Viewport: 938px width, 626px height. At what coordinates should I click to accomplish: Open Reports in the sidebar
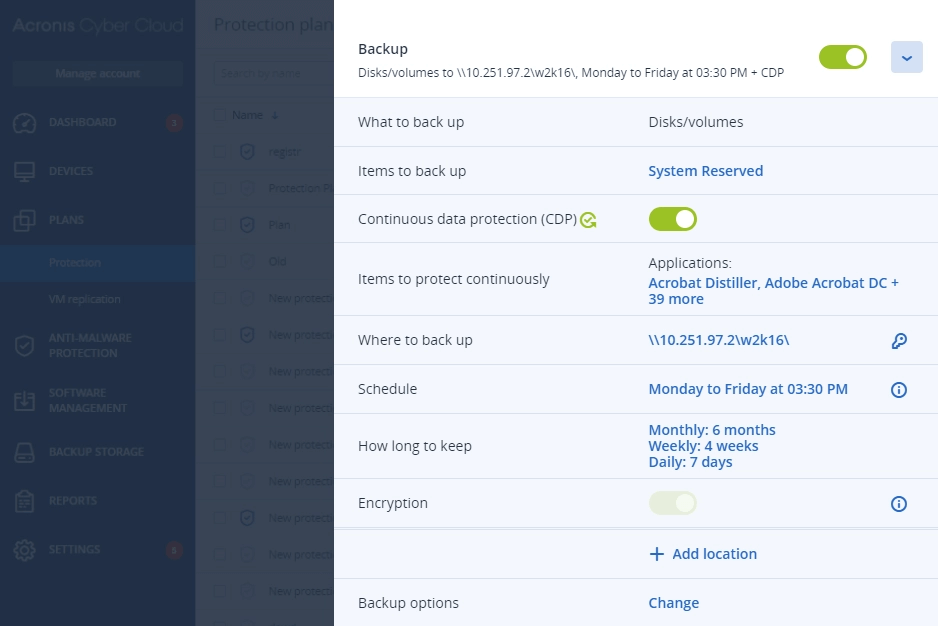[x=72, y=501]
